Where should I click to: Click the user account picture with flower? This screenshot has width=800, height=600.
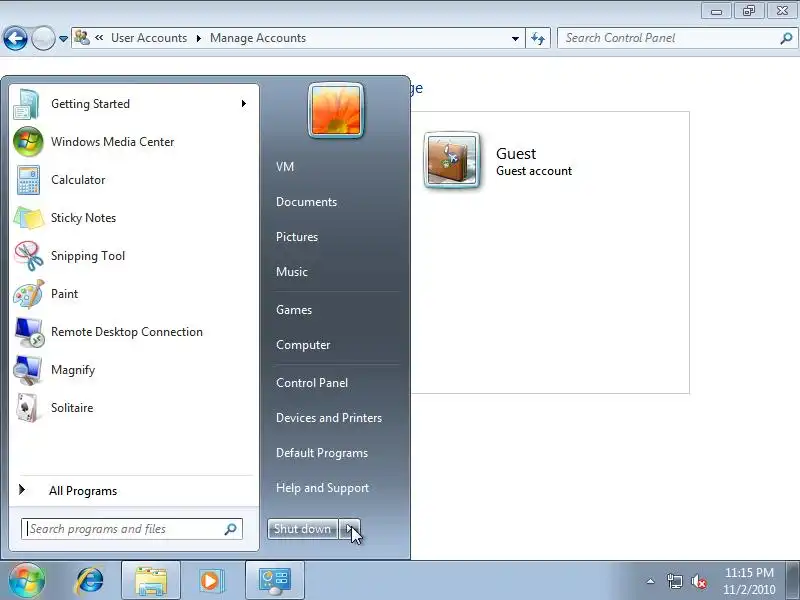[x=336, y=110]
